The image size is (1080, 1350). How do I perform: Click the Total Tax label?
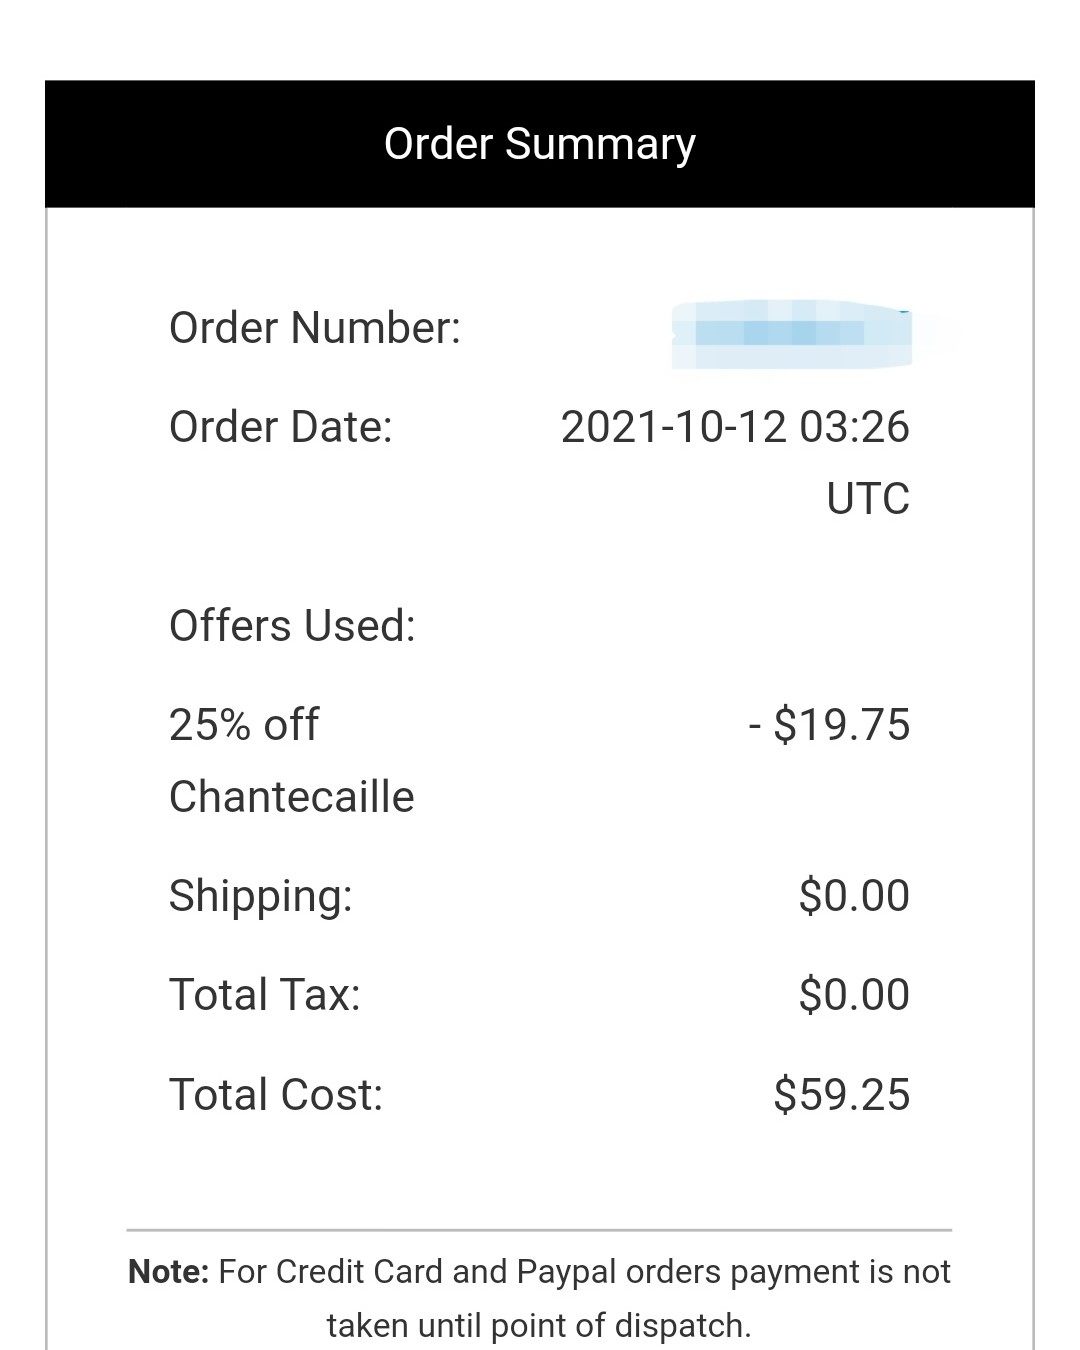[265, 995]
